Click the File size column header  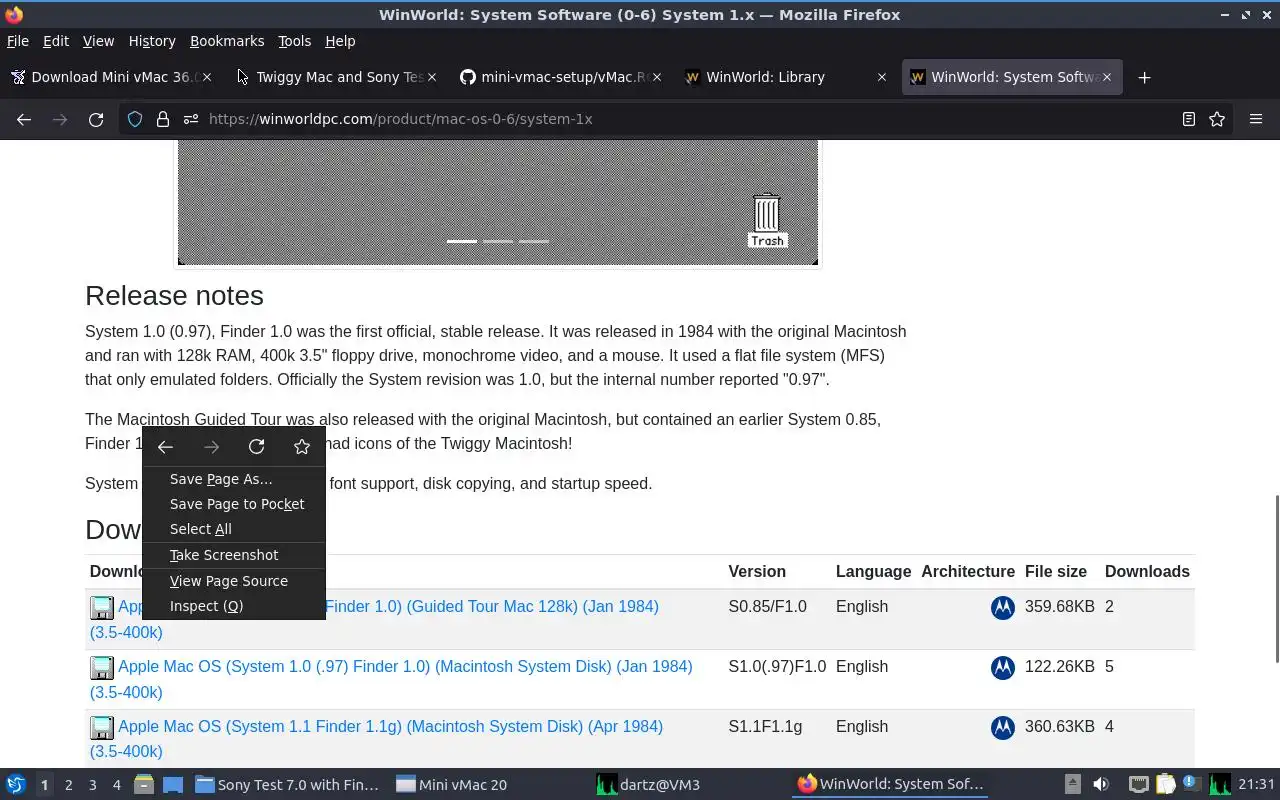pyautogui.click(x=1055, y=572)
